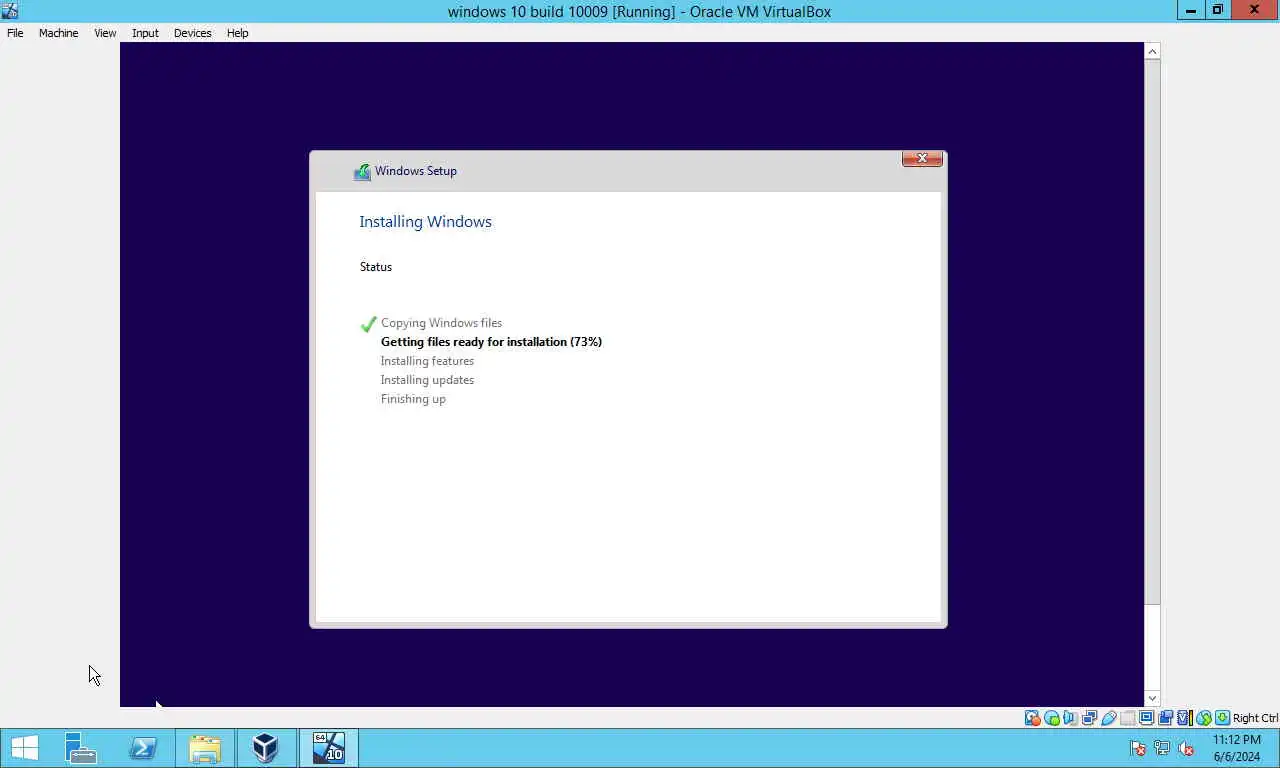The height and width of the screenshot is (768, 1280).
Task: Click the VirtualBox window title bar icon
Action: pyautogui.click(x=10, y=11)
